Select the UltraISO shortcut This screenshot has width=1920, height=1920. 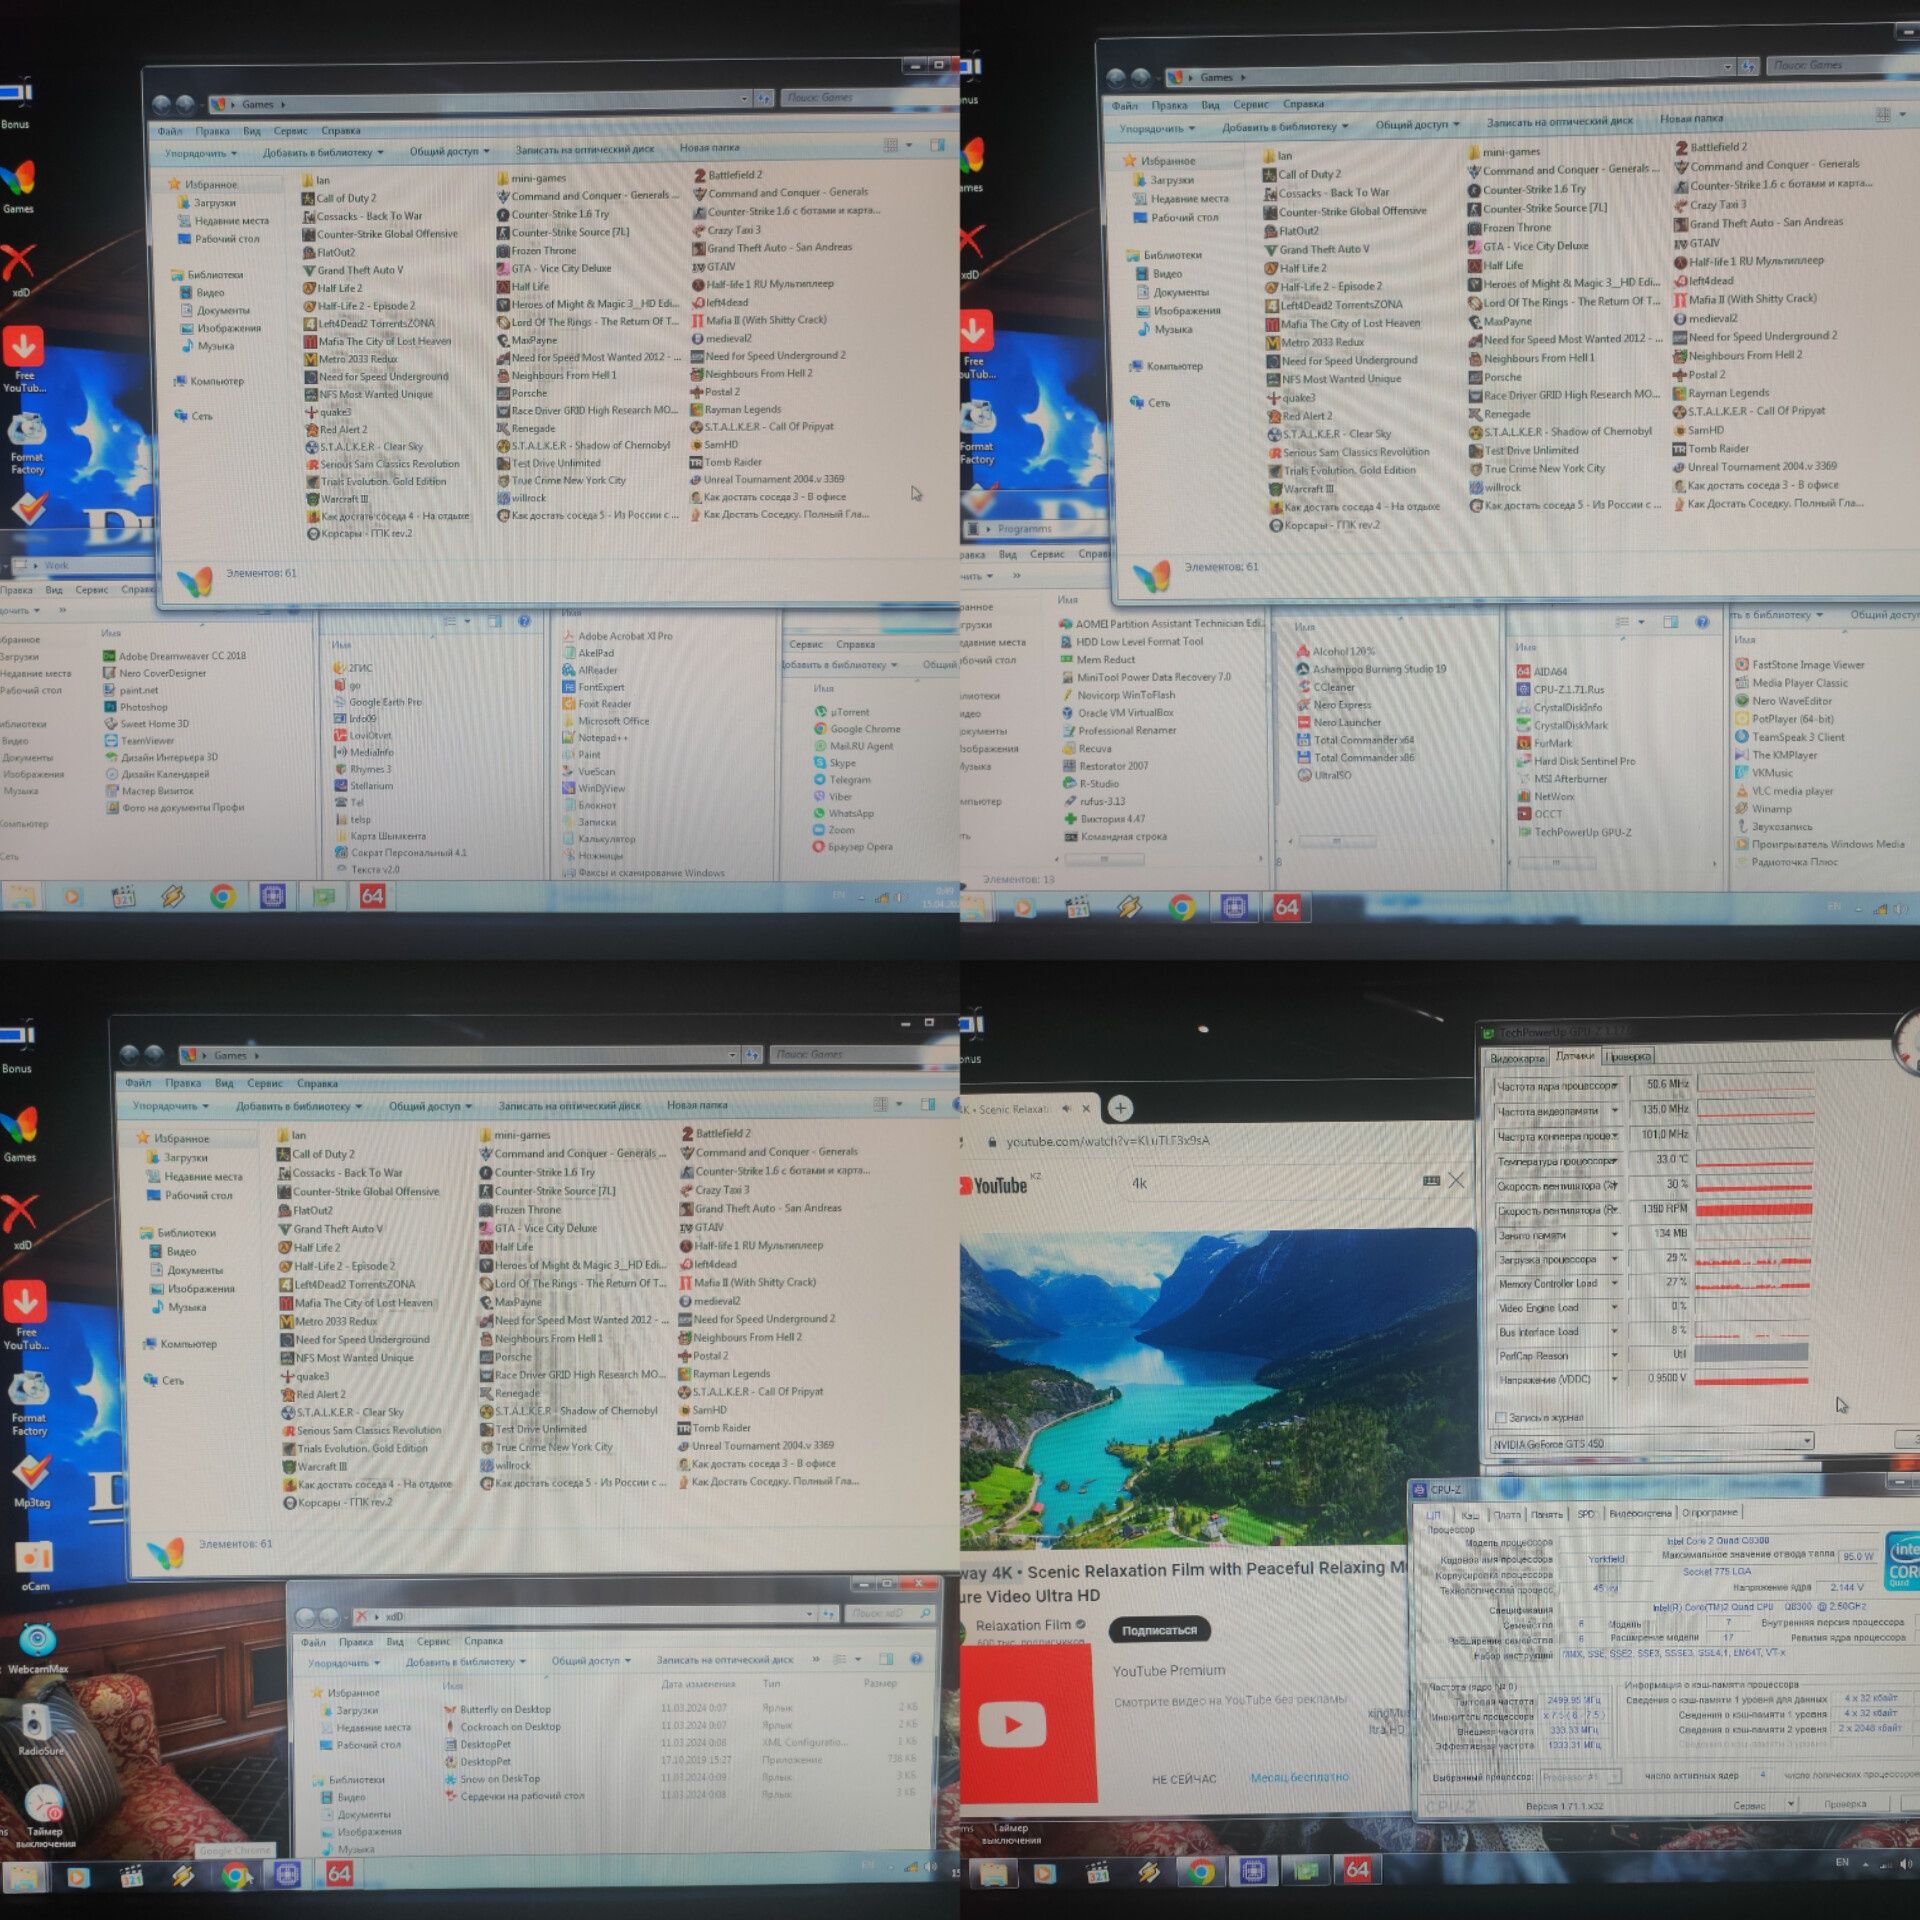[1325, 775]
